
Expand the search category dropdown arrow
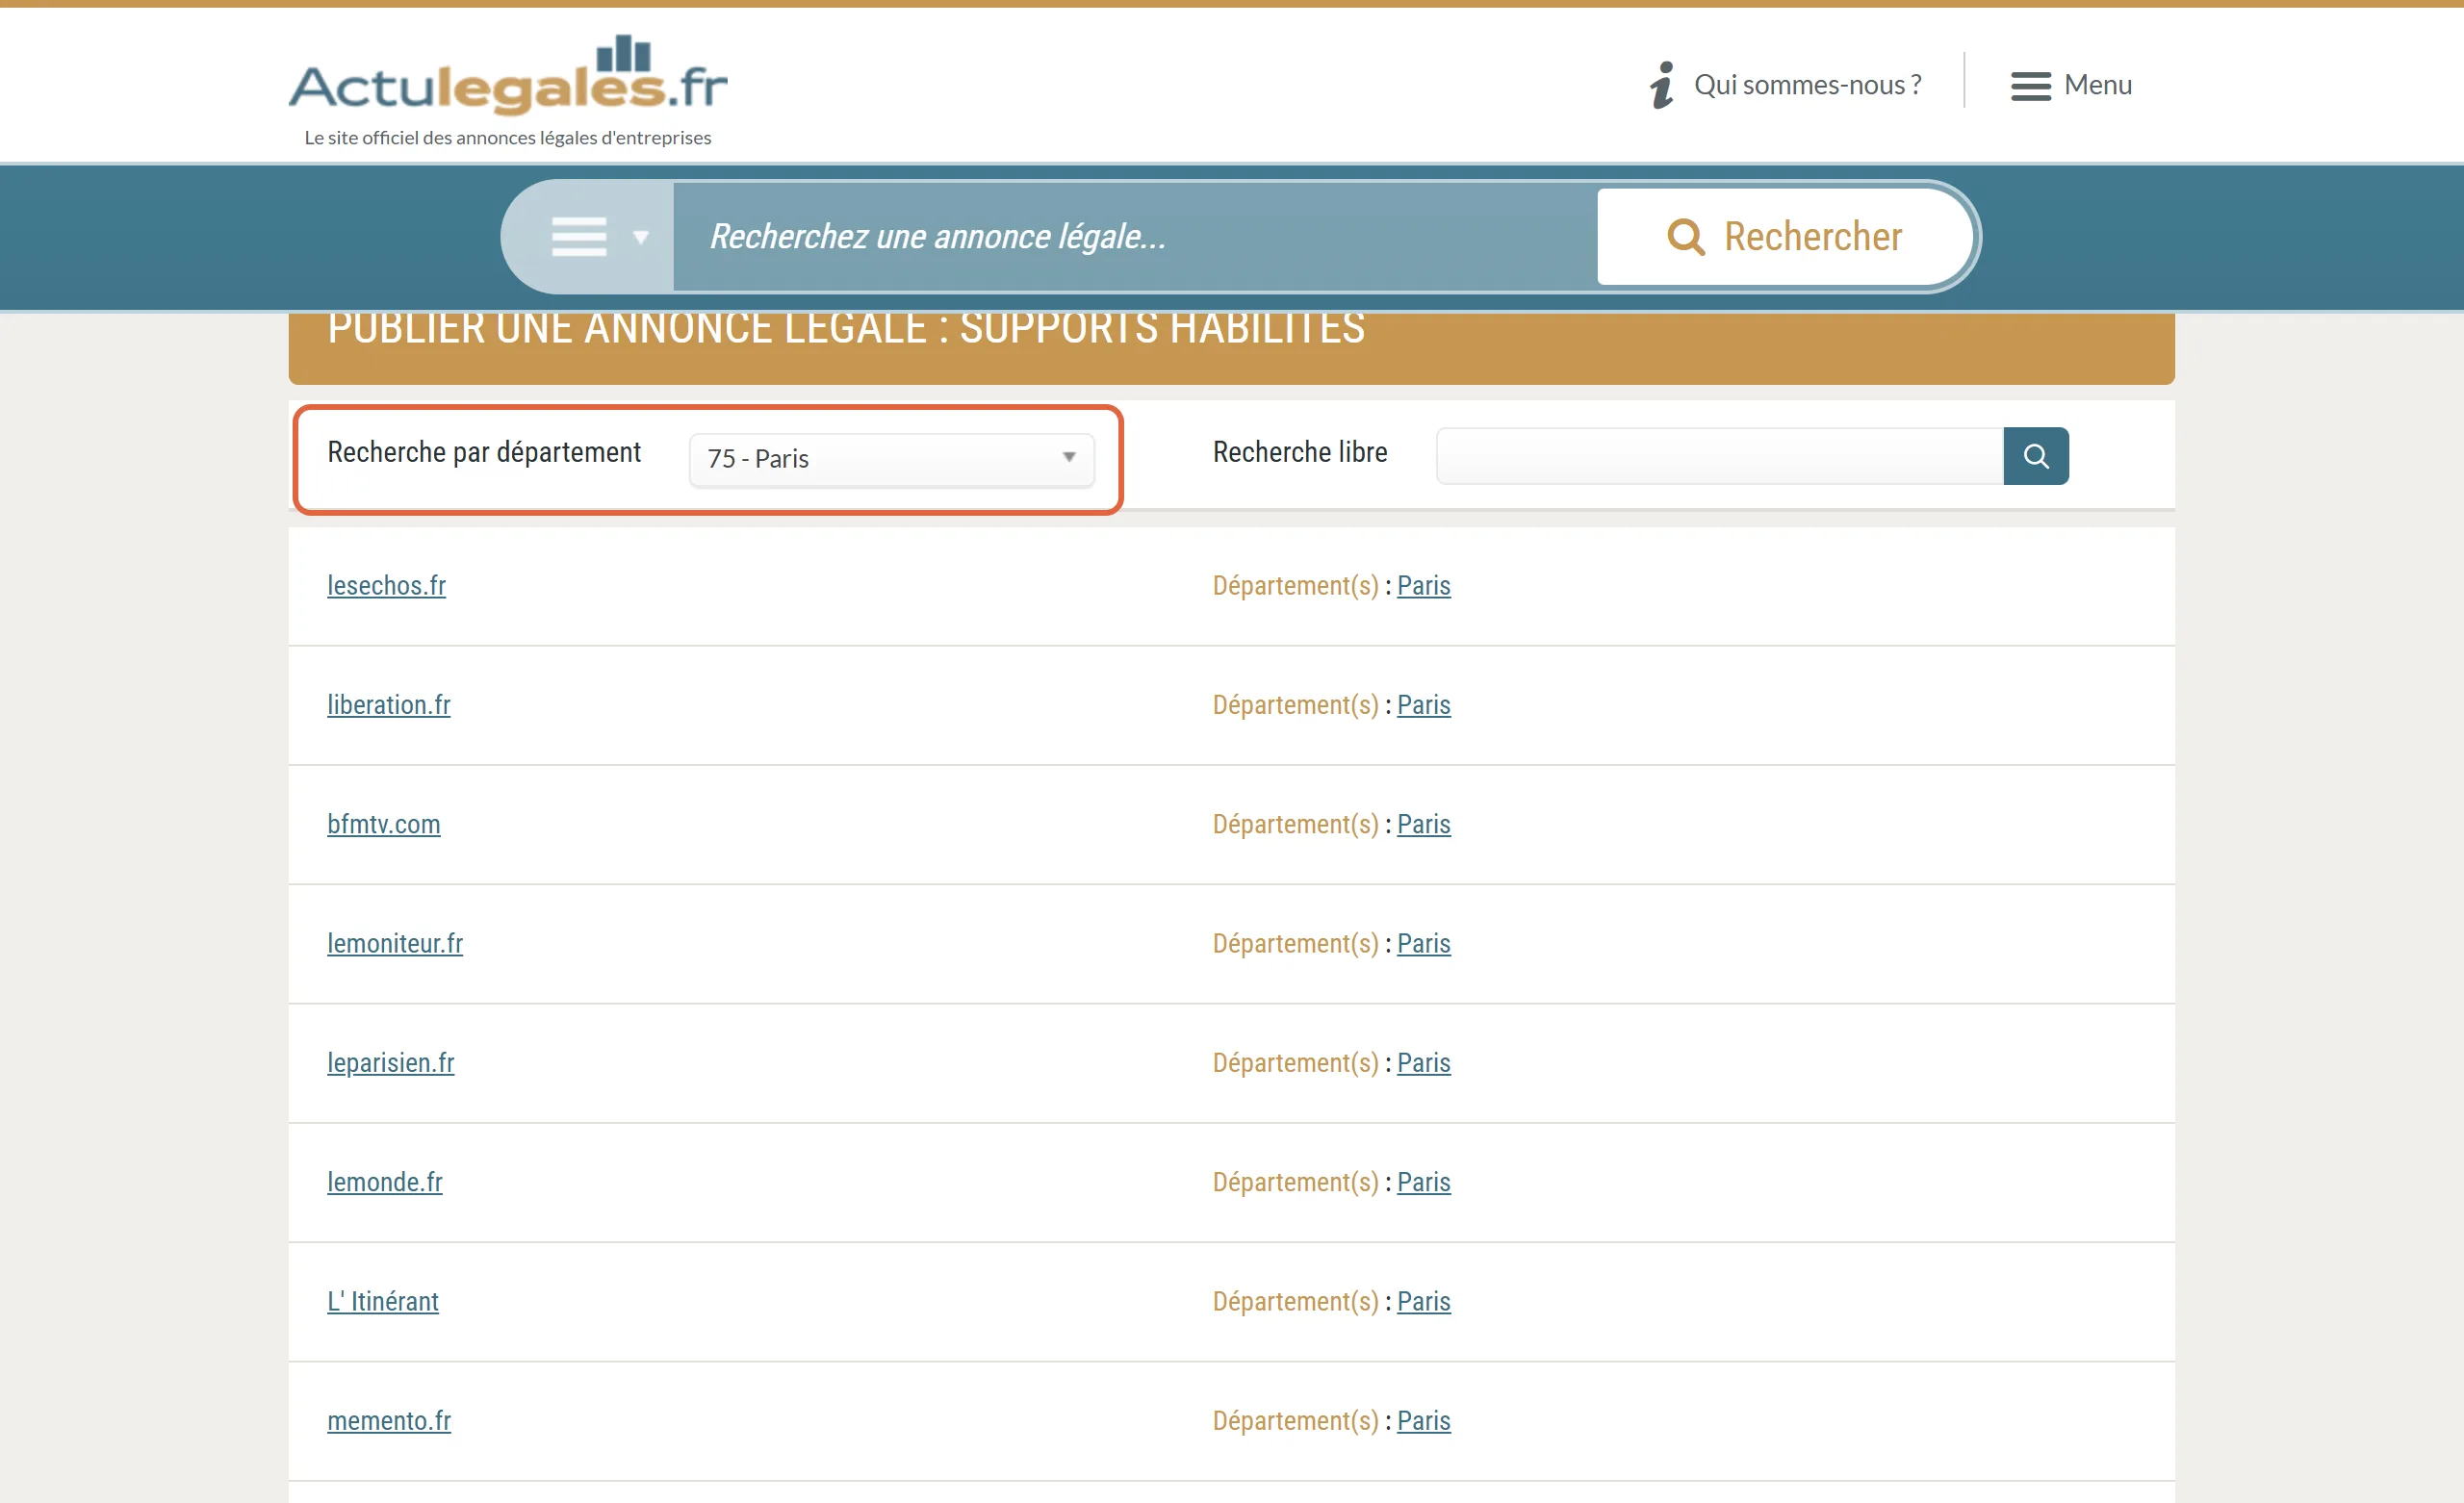coord(641,237)
